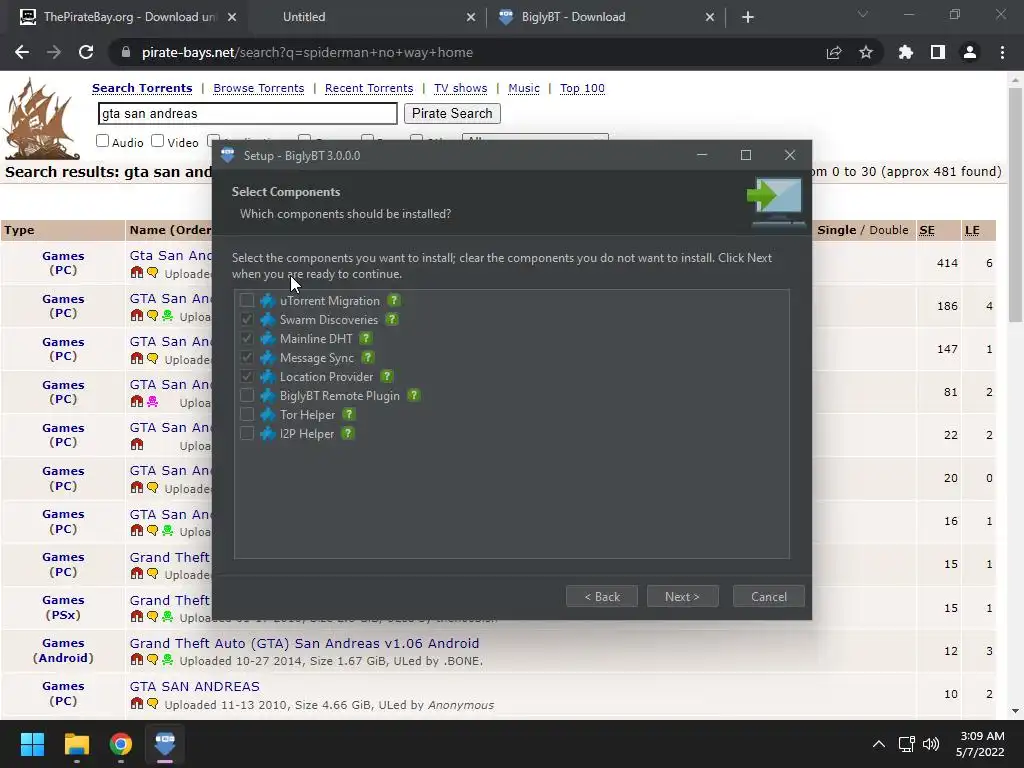
Task: Show help for Mainline DHT component
Action: point(366,338)
